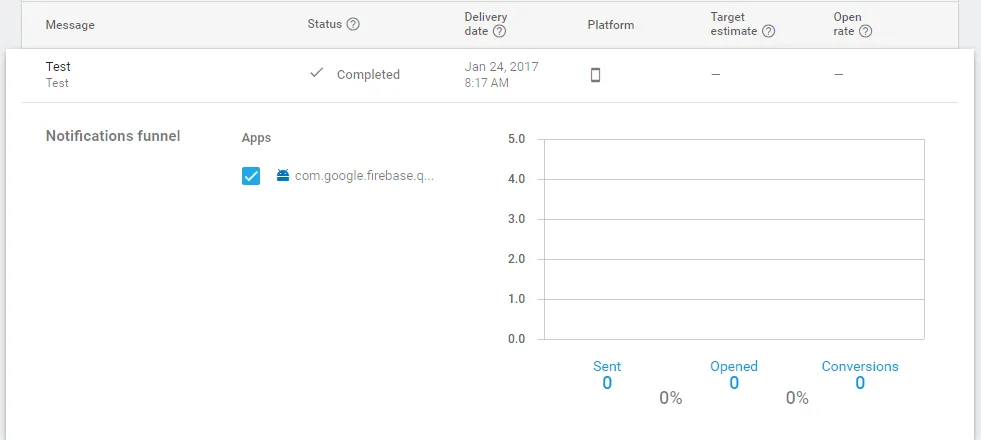
Task: Click the Completed status text
Action: click(x=368, y=75)
